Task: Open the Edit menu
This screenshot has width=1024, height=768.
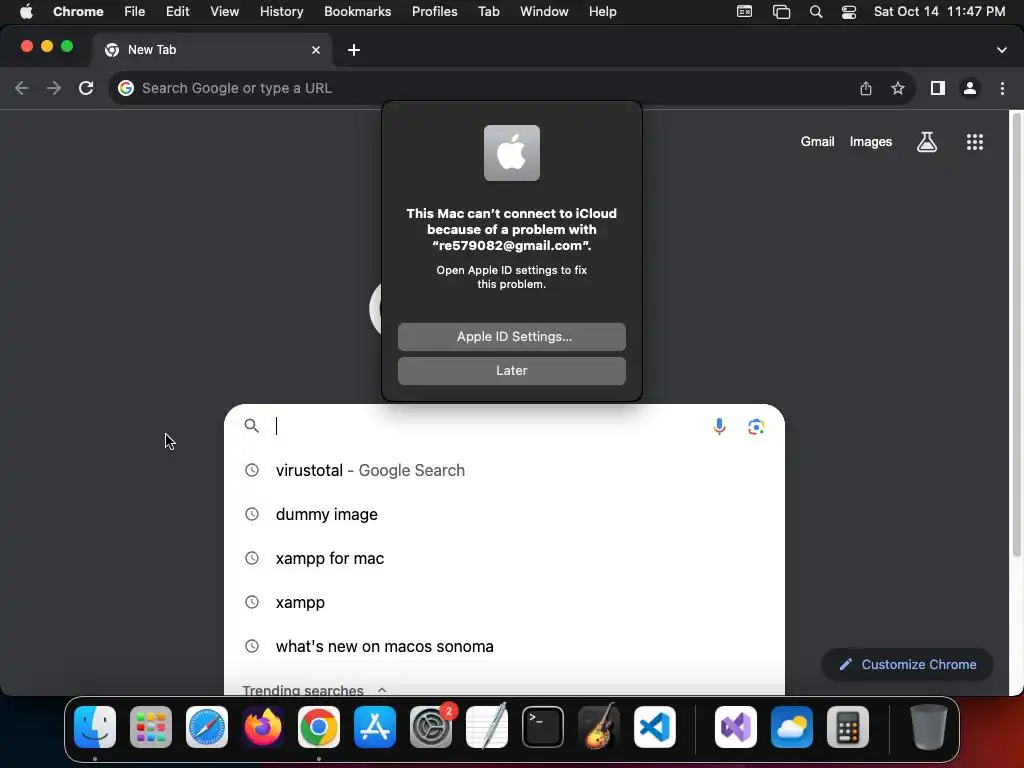Action: pyautogui.click(x=178, y=12)
